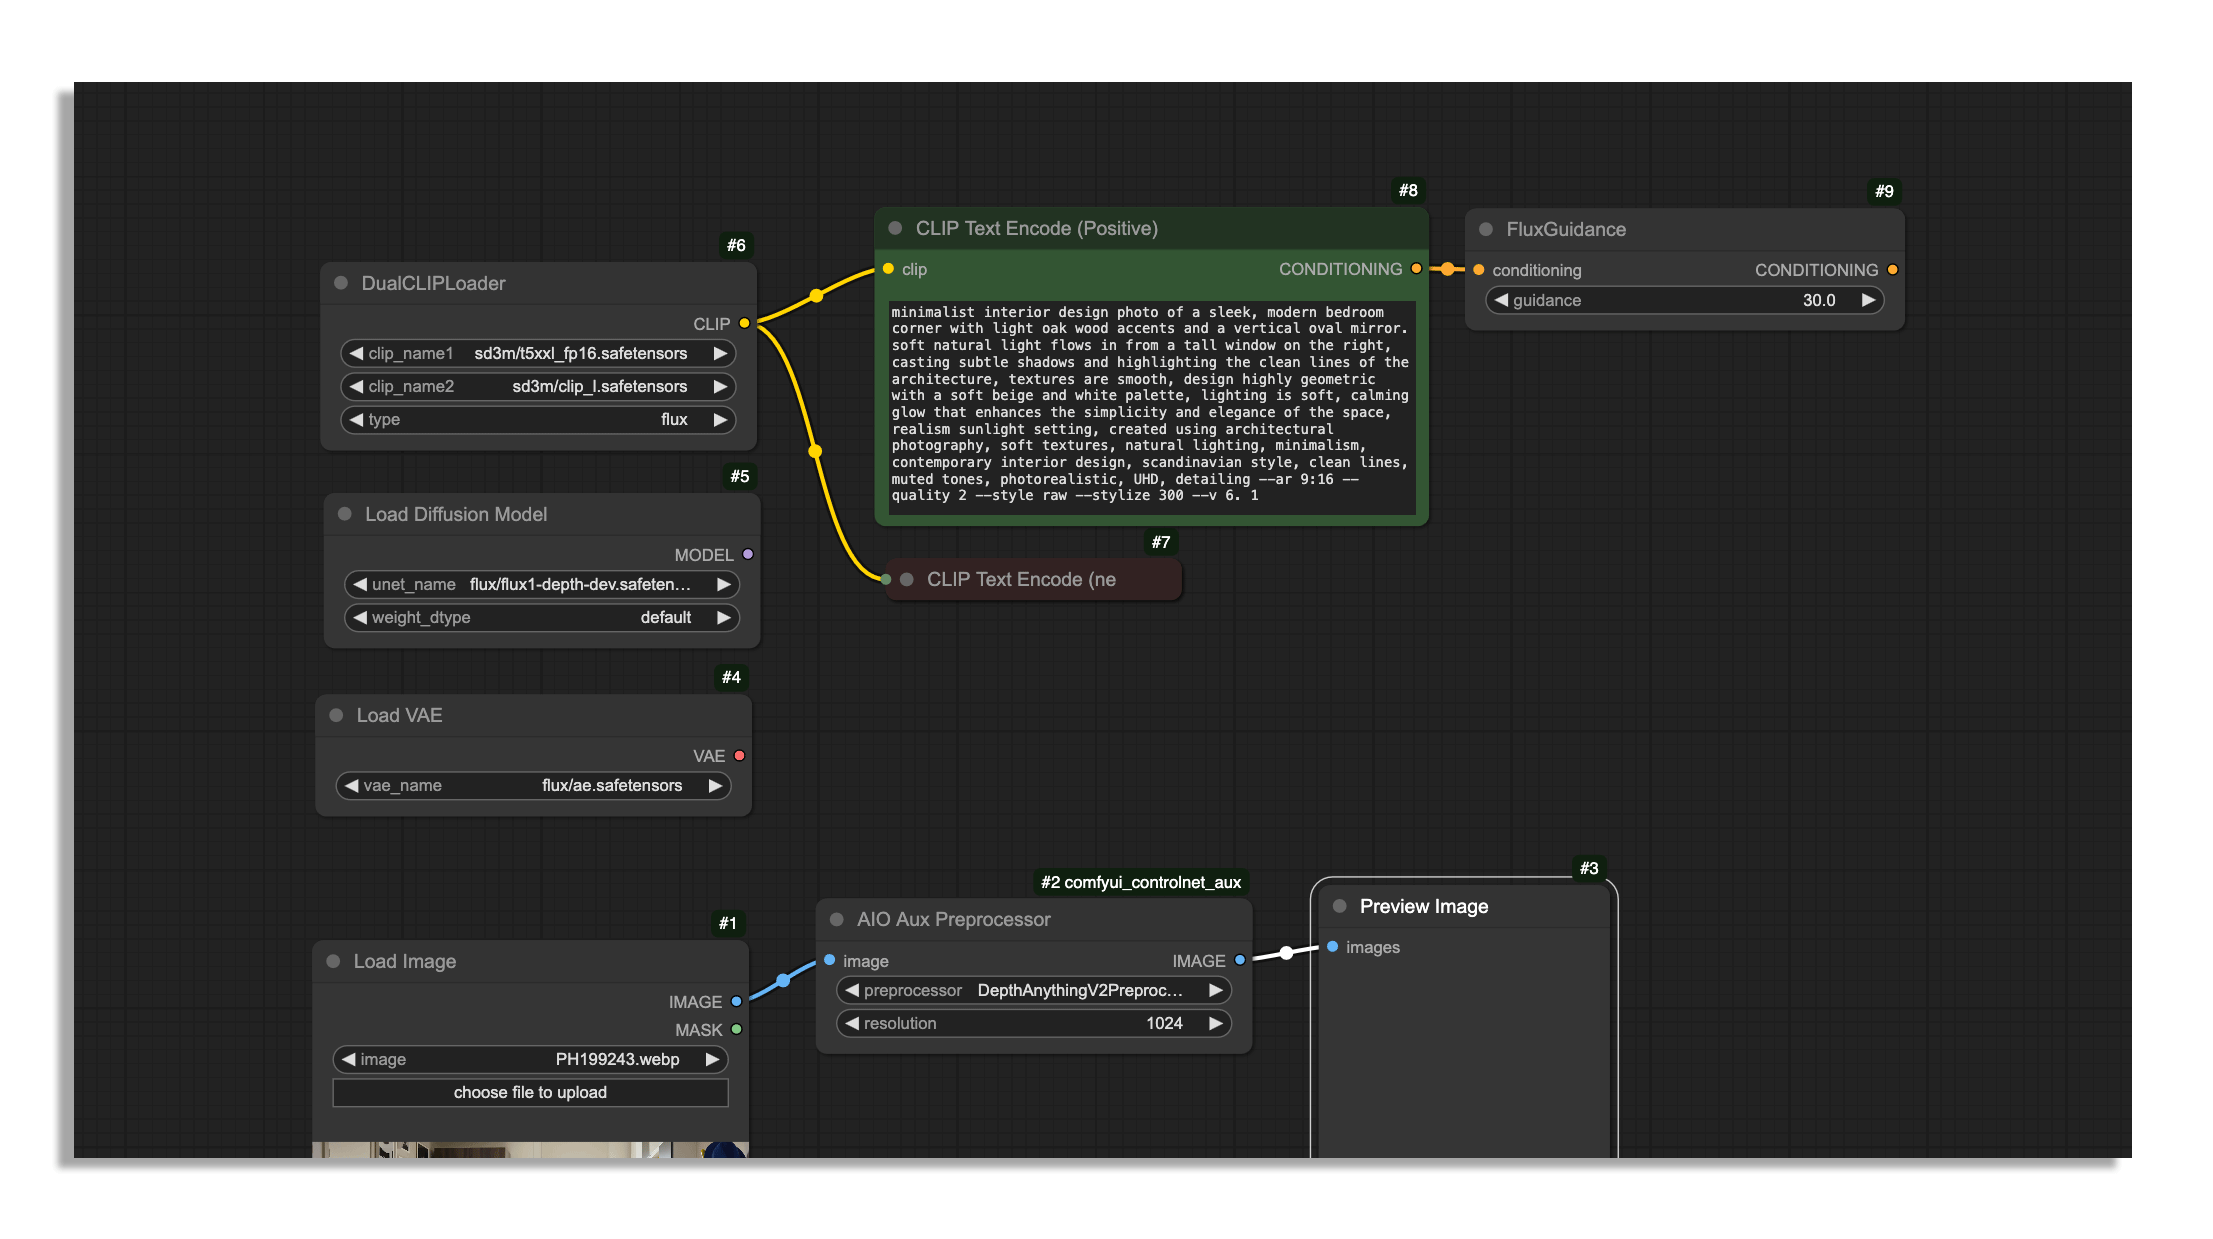This screenshot has height=1239, width=2213.
Task: Collapse the FluxGuidance node via title dot
Action: [x=1486, y=229]
